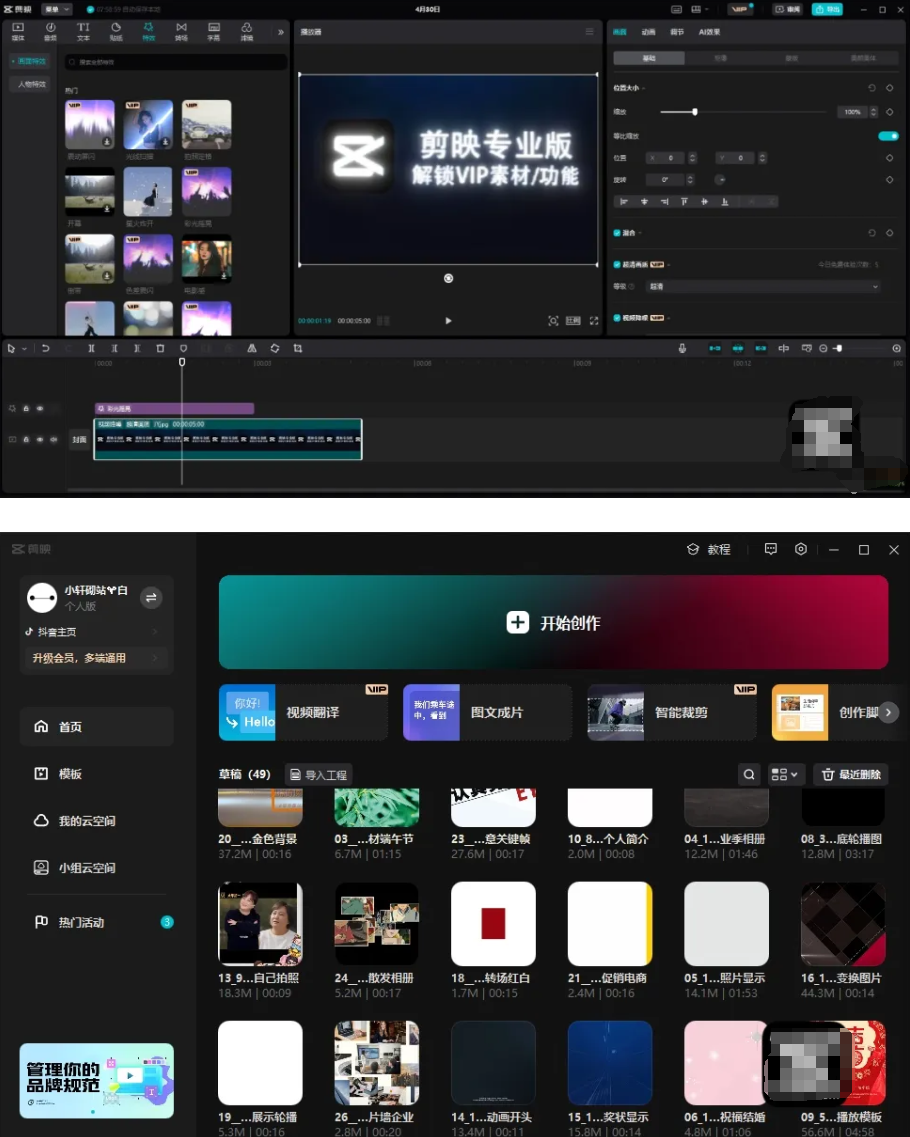This screenshot has height=1137, width=910.
Task: Click the 缩放 scale slider handle
Action: pyautogui.click(x=695, y=112)
